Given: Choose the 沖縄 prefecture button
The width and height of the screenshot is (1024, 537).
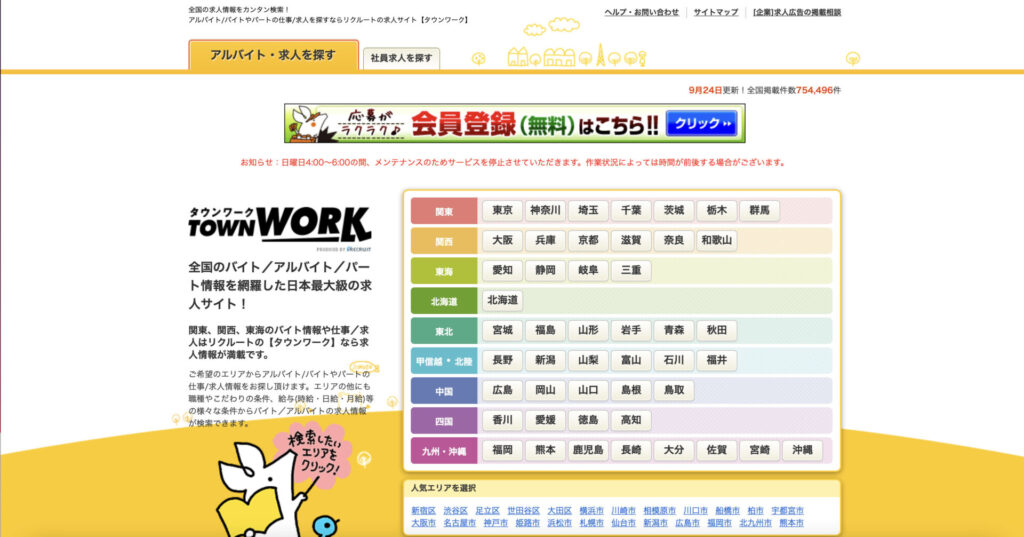Looking at the screenshot, I should pyautogui.click(x=802, y=450).
